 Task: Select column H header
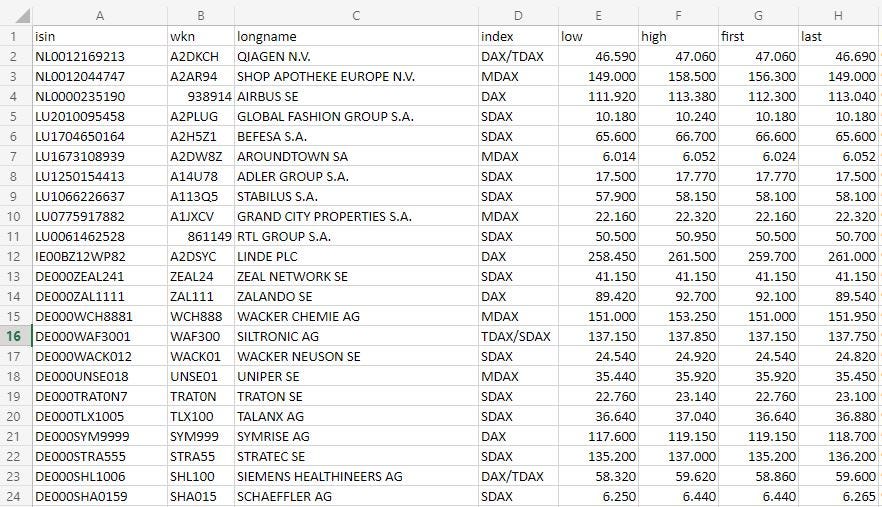(x=838, y=16)
